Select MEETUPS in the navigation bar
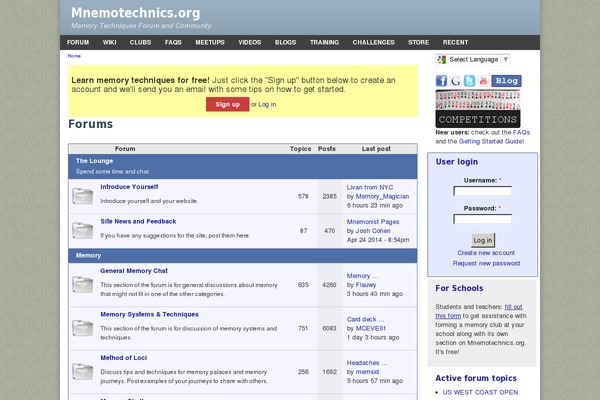Viewport: 600px width, 400px height. click(x=210, y=42)
